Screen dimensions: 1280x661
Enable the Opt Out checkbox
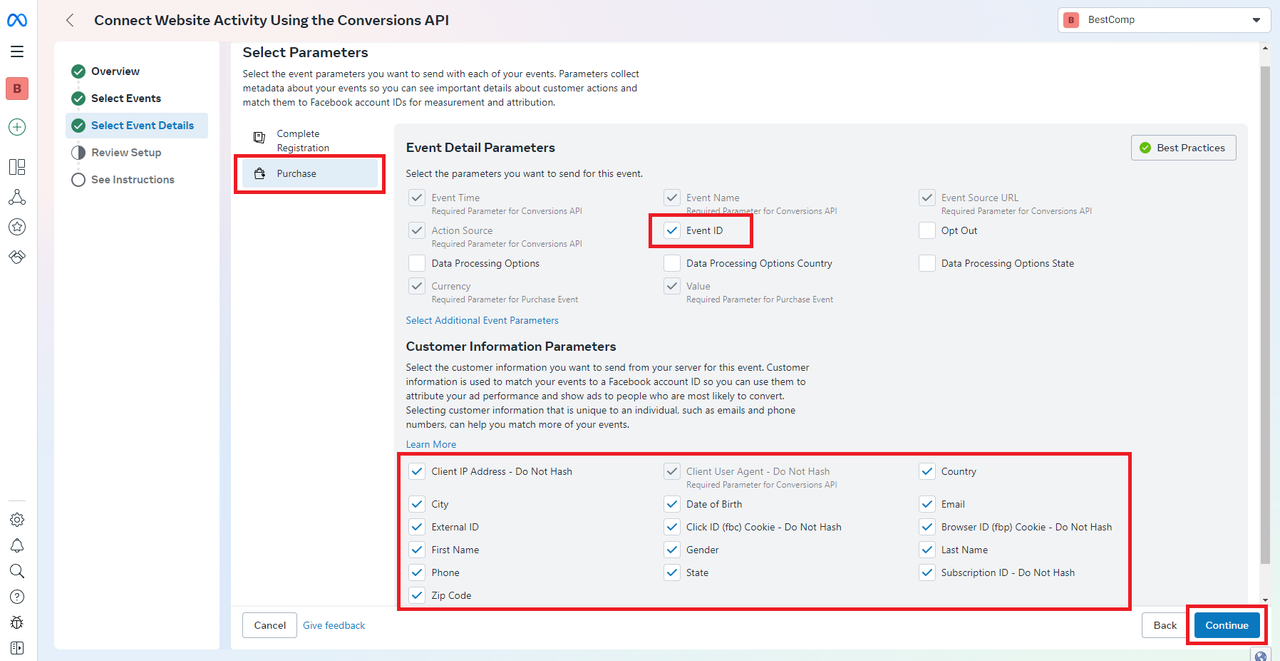(926, 231)
